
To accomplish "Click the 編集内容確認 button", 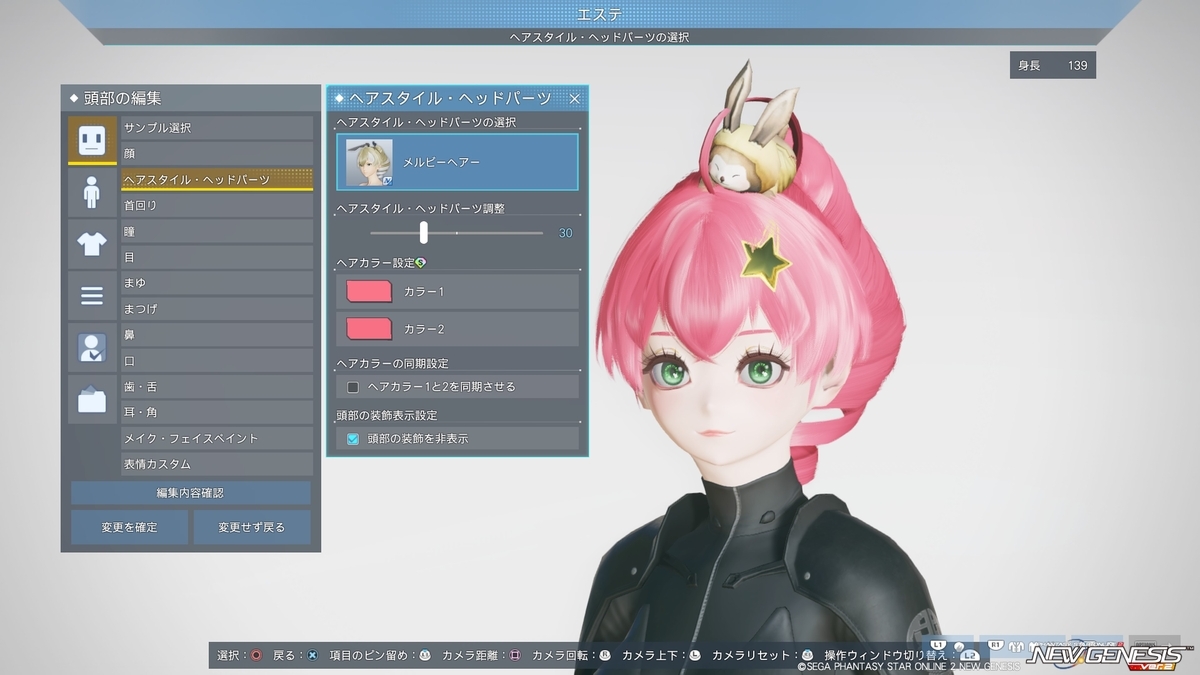I will pyautogui.click(x=191, y=493).
